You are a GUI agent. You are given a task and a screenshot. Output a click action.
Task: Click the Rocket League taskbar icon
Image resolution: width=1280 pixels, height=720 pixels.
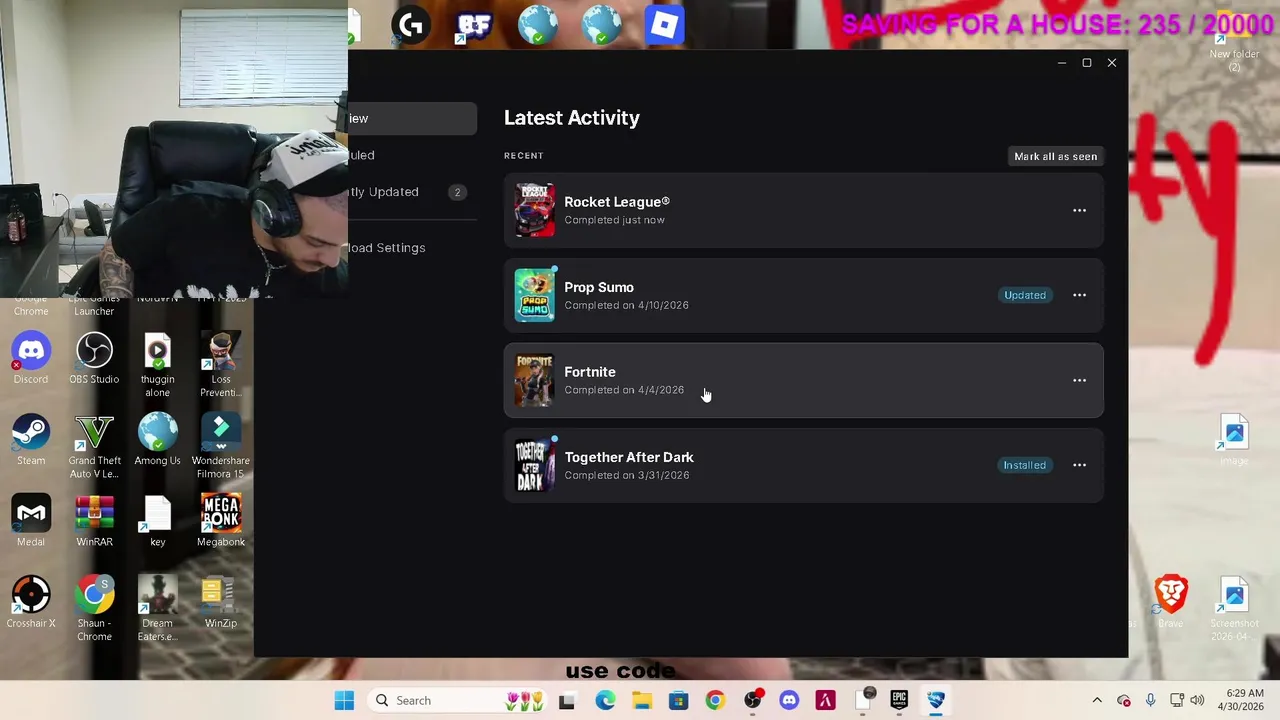coord(936,700)
